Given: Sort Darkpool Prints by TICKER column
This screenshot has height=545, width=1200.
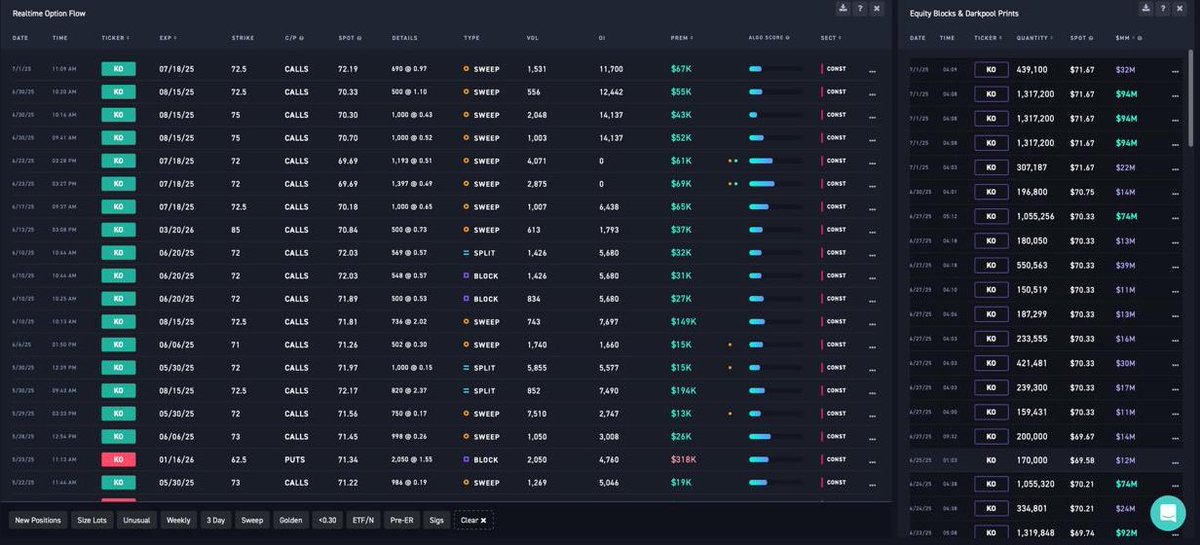Looking at the screenshot, I should click(988, 38).
